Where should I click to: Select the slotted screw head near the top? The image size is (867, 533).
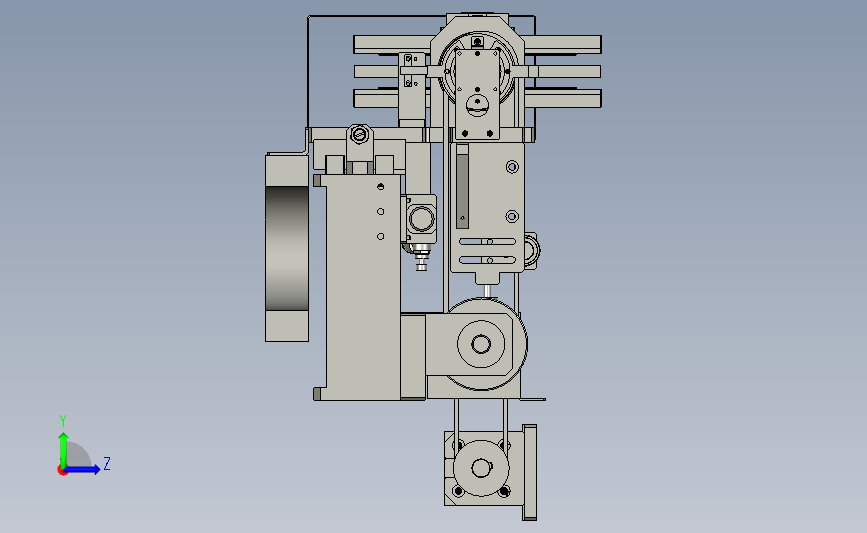(x=359, y=134)
